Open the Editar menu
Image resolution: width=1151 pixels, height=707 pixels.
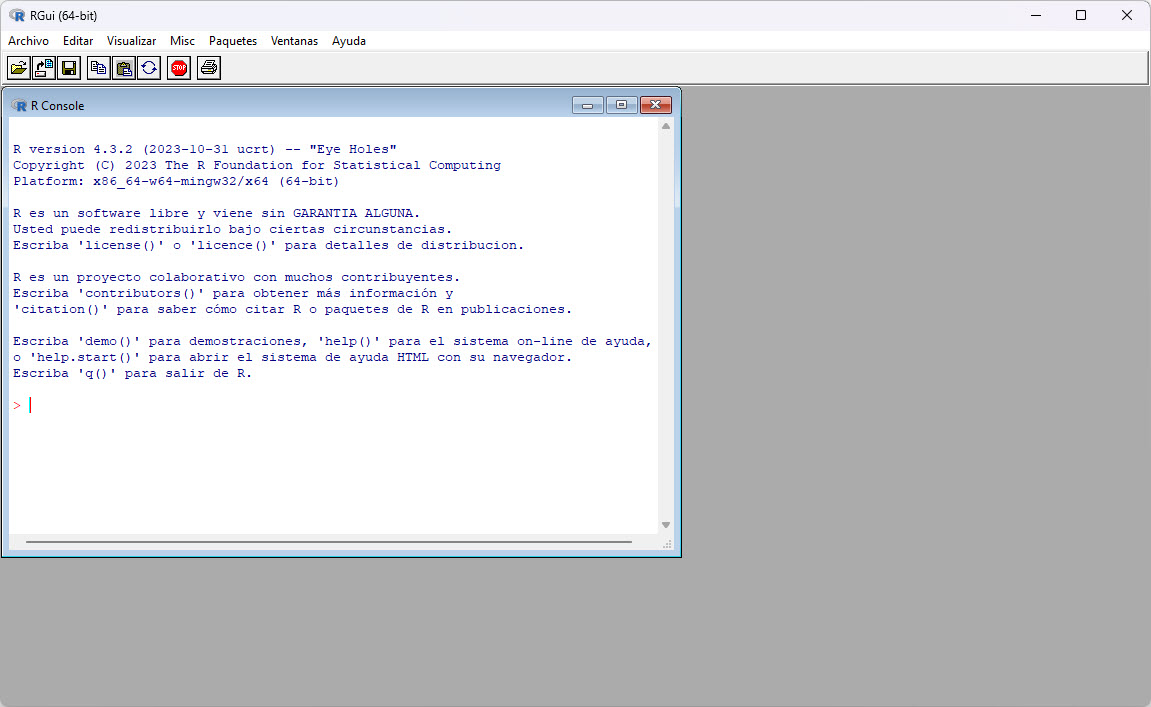(x=78, y=41)
